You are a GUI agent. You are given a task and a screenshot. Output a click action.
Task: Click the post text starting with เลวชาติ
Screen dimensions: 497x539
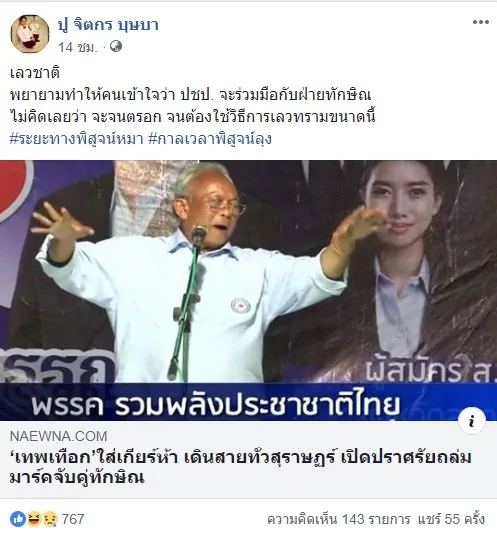pyautogui.click(x=35, y=73)
